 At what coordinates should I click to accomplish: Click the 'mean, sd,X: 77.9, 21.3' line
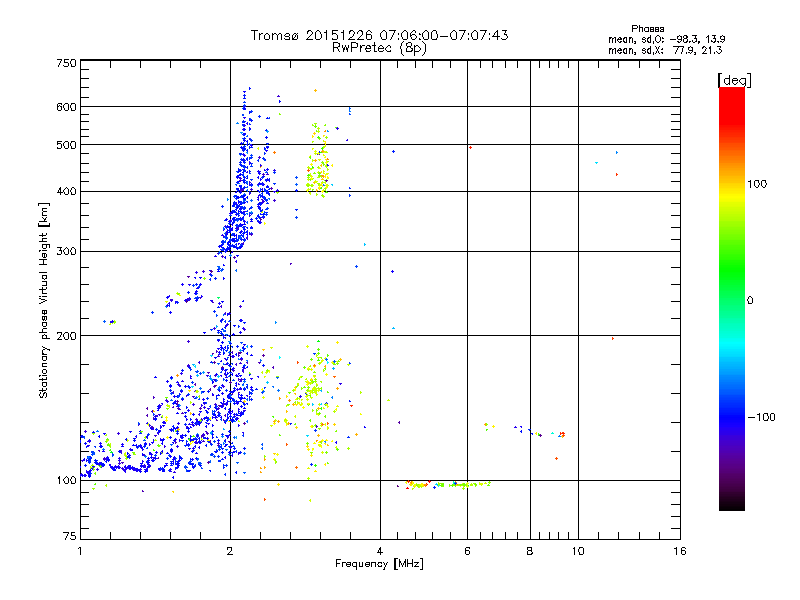pos(665,50)
